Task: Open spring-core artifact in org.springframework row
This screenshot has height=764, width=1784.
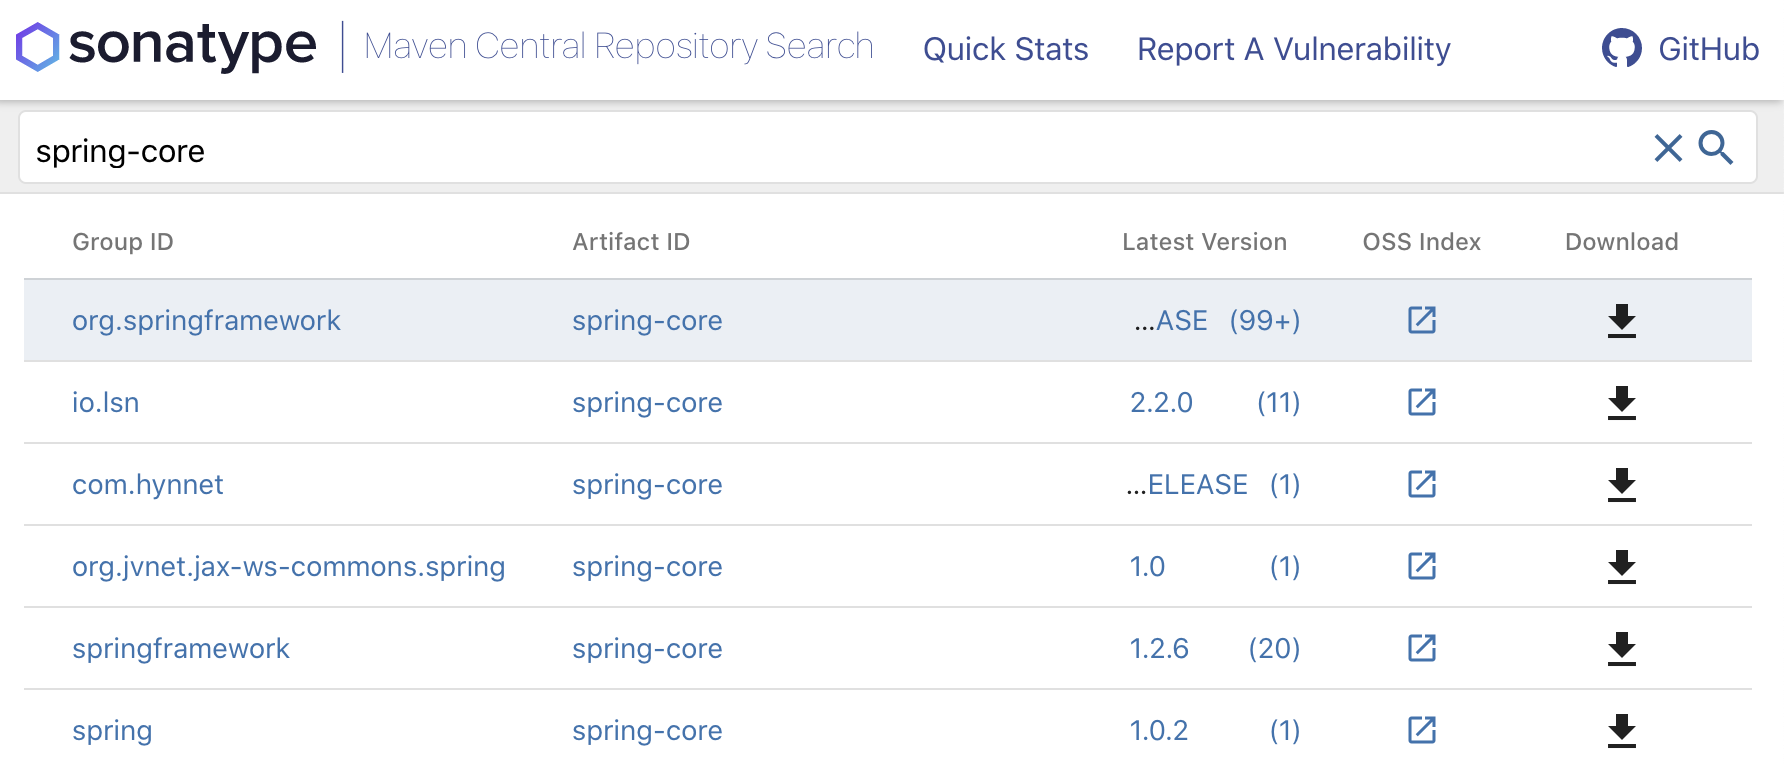Action: (x=647, y=320)
